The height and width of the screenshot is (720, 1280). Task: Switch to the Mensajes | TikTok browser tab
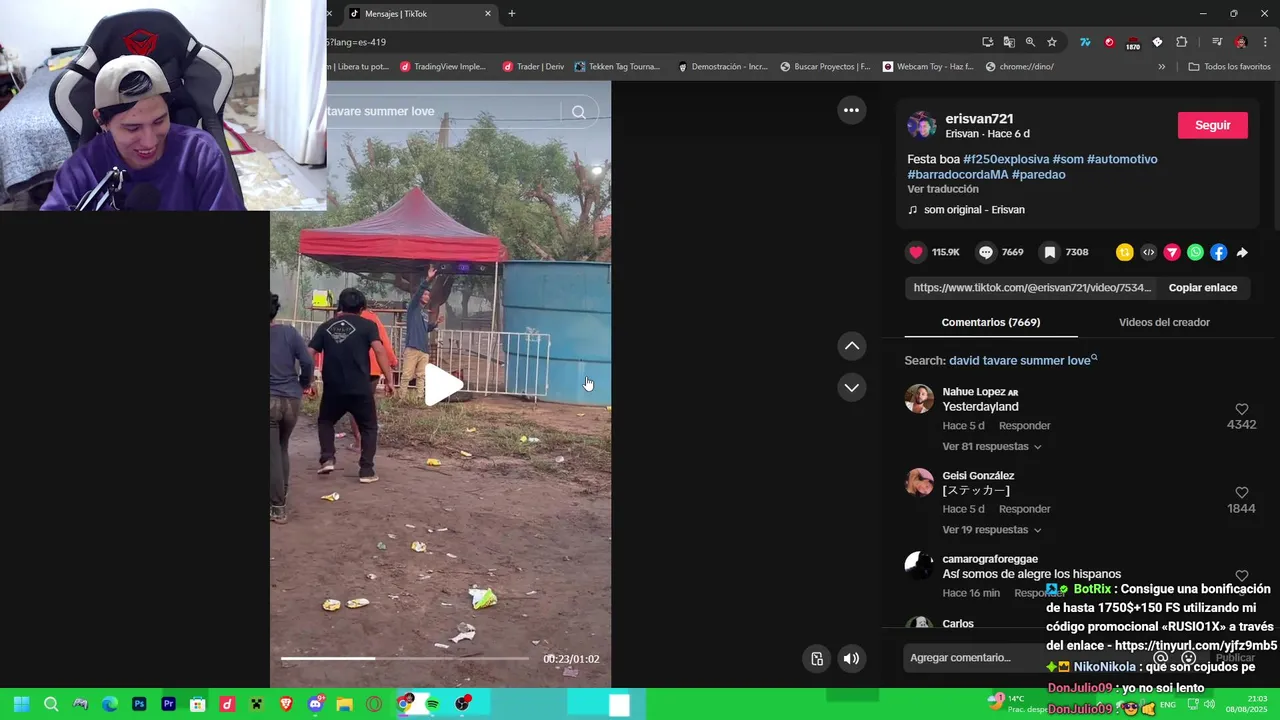pos(420,14)
